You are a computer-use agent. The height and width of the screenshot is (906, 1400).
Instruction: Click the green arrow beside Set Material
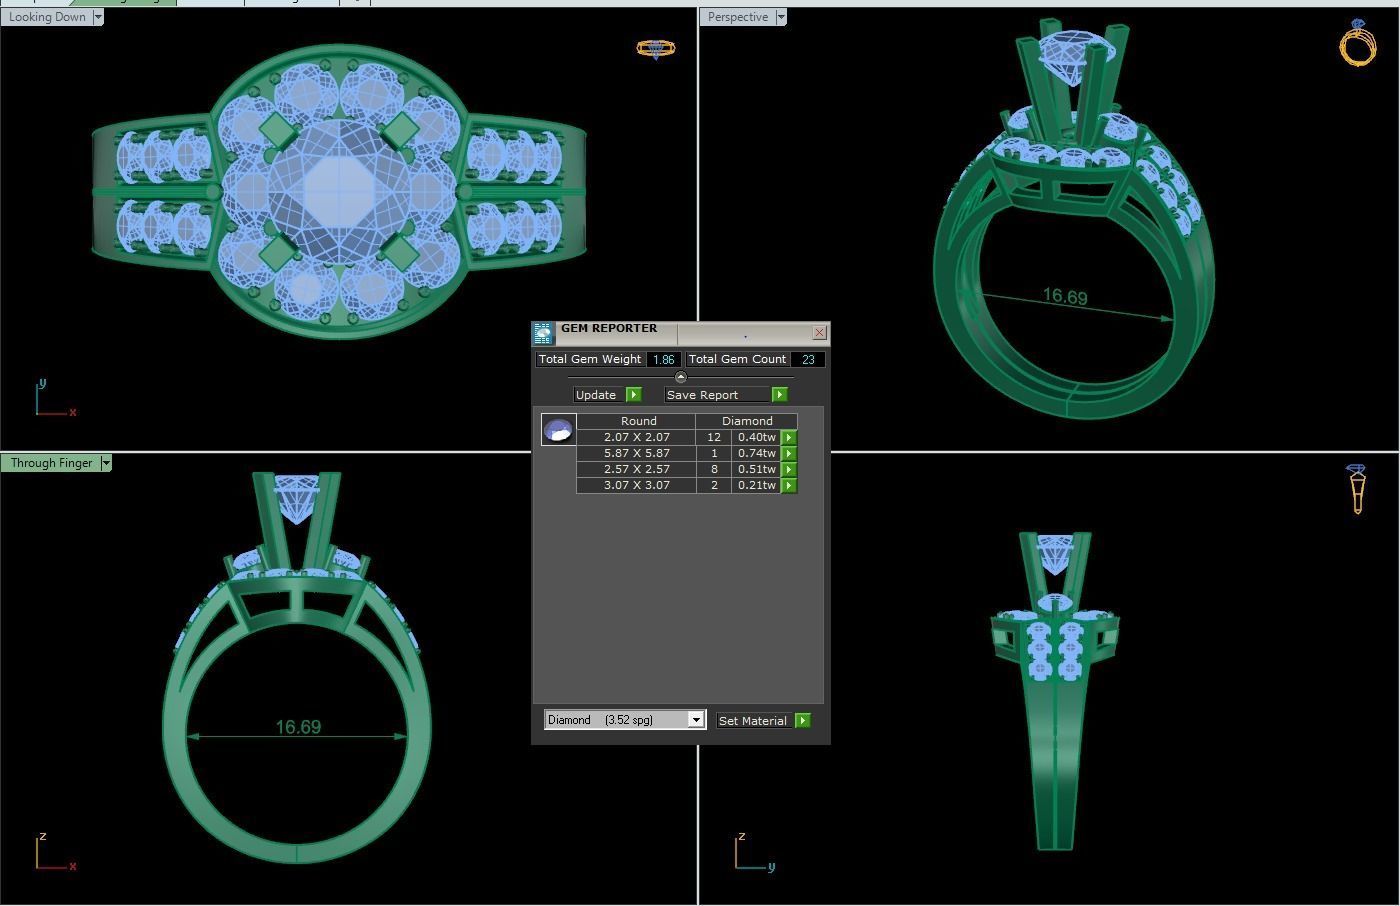point(803,720)
